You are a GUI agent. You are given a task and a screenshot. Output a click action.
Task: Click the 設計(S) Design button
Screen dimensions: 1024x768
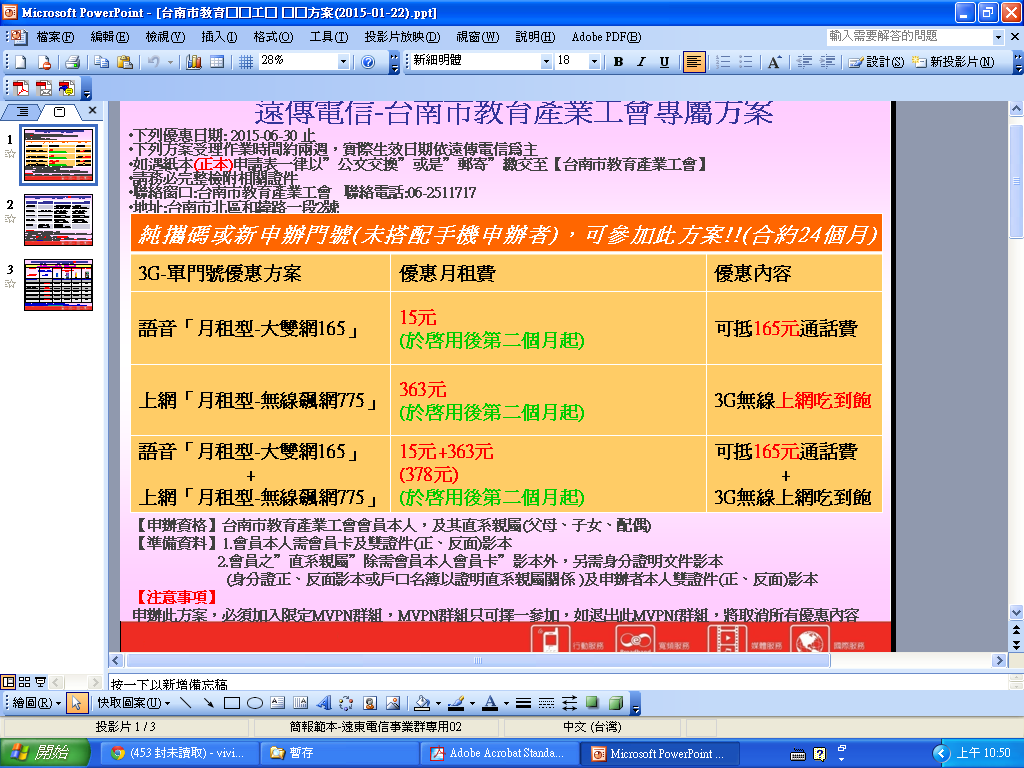click(x=876, y=62)
